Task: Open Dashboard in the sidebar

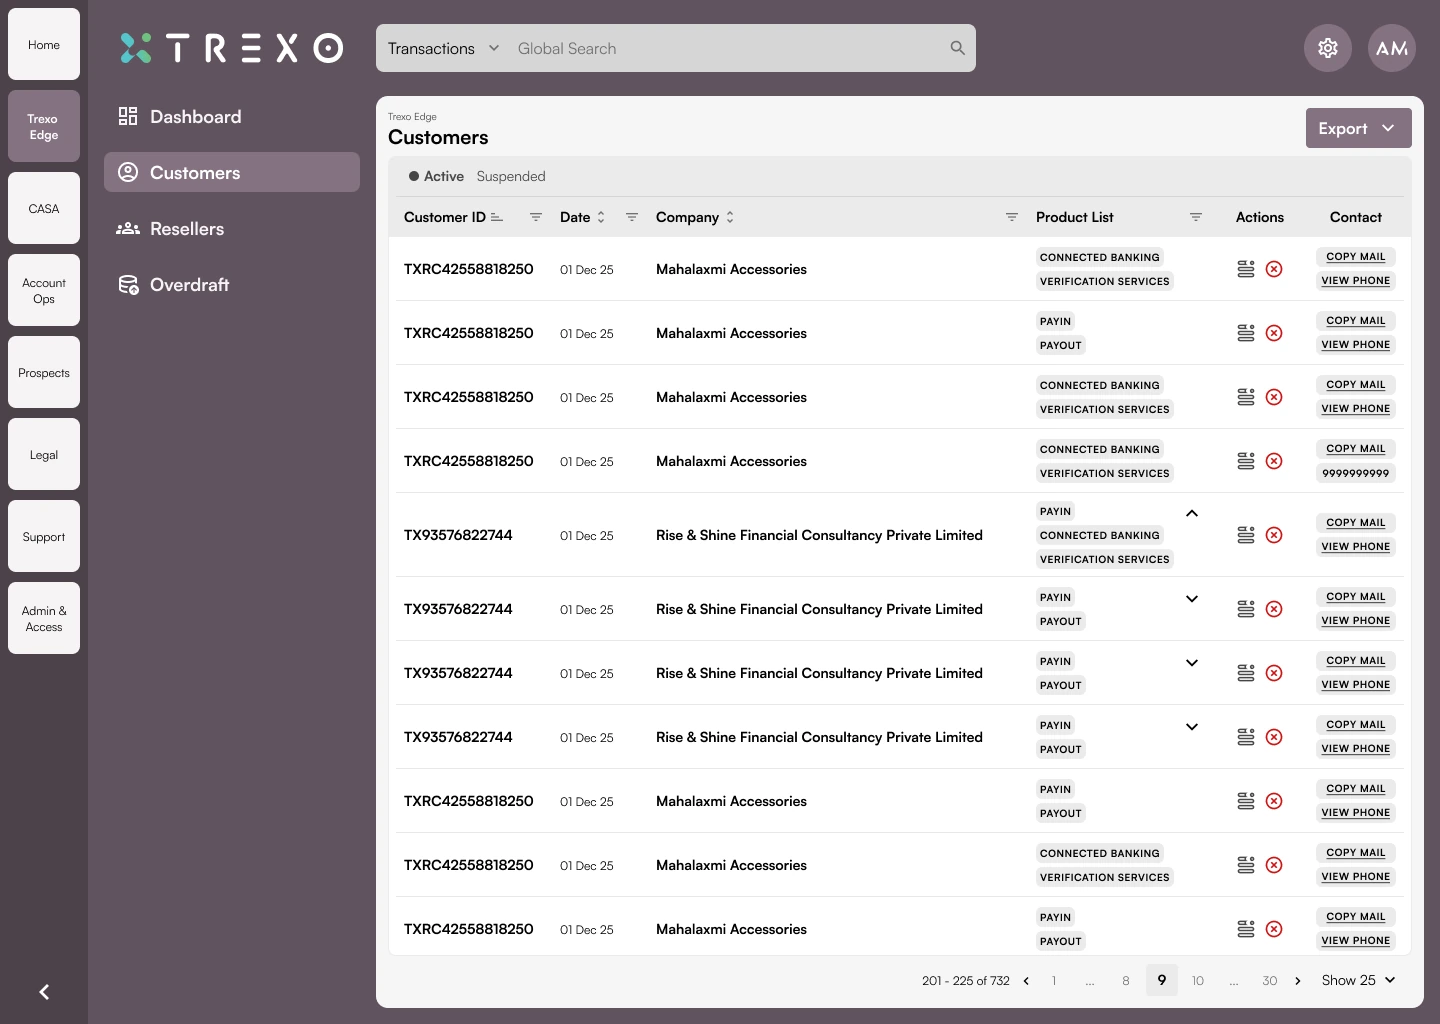Action: (232, 116)
